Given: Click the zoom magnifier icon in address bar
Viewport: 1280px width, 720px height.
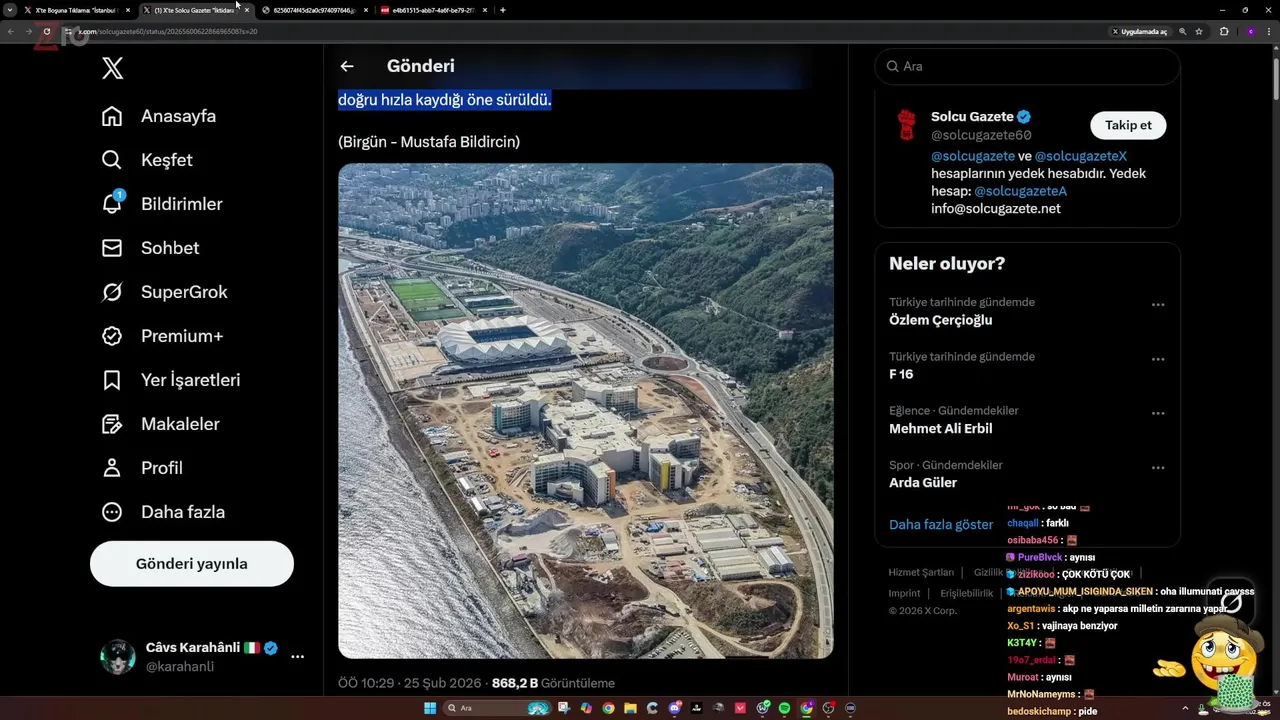Looking at the screenshot, I should (x=1183, y=31).
